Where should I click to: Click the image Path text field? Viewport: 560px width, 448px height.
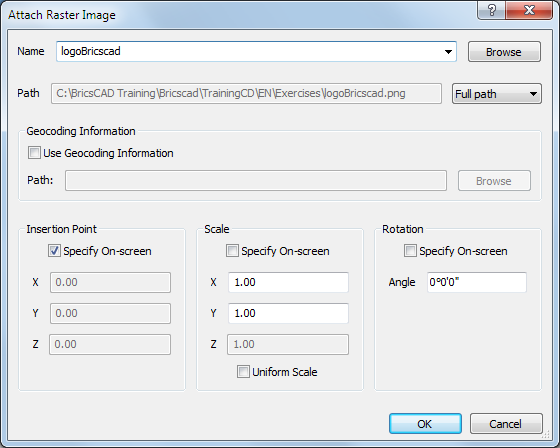[x=246, y=94]
